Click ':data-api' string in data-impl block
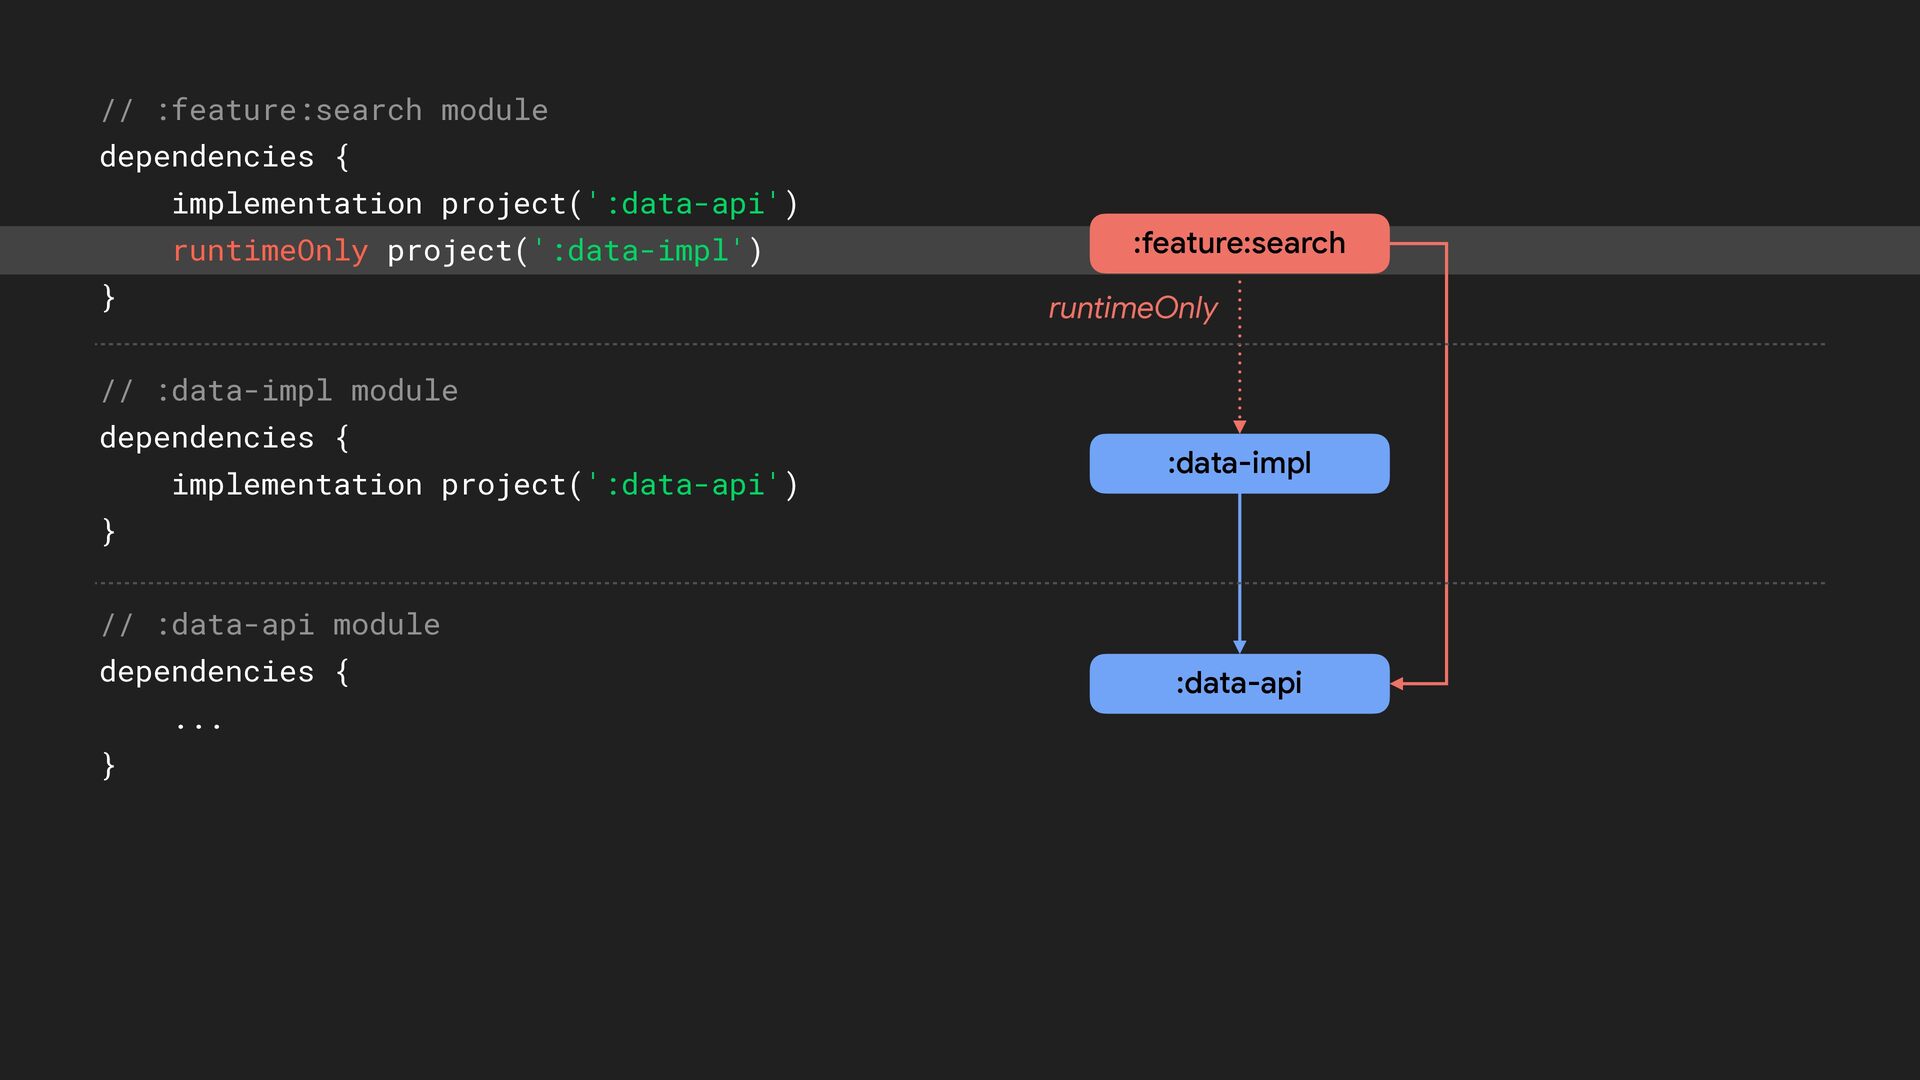The height and width of the screenshot is (1080, 1920). point(683,485)
